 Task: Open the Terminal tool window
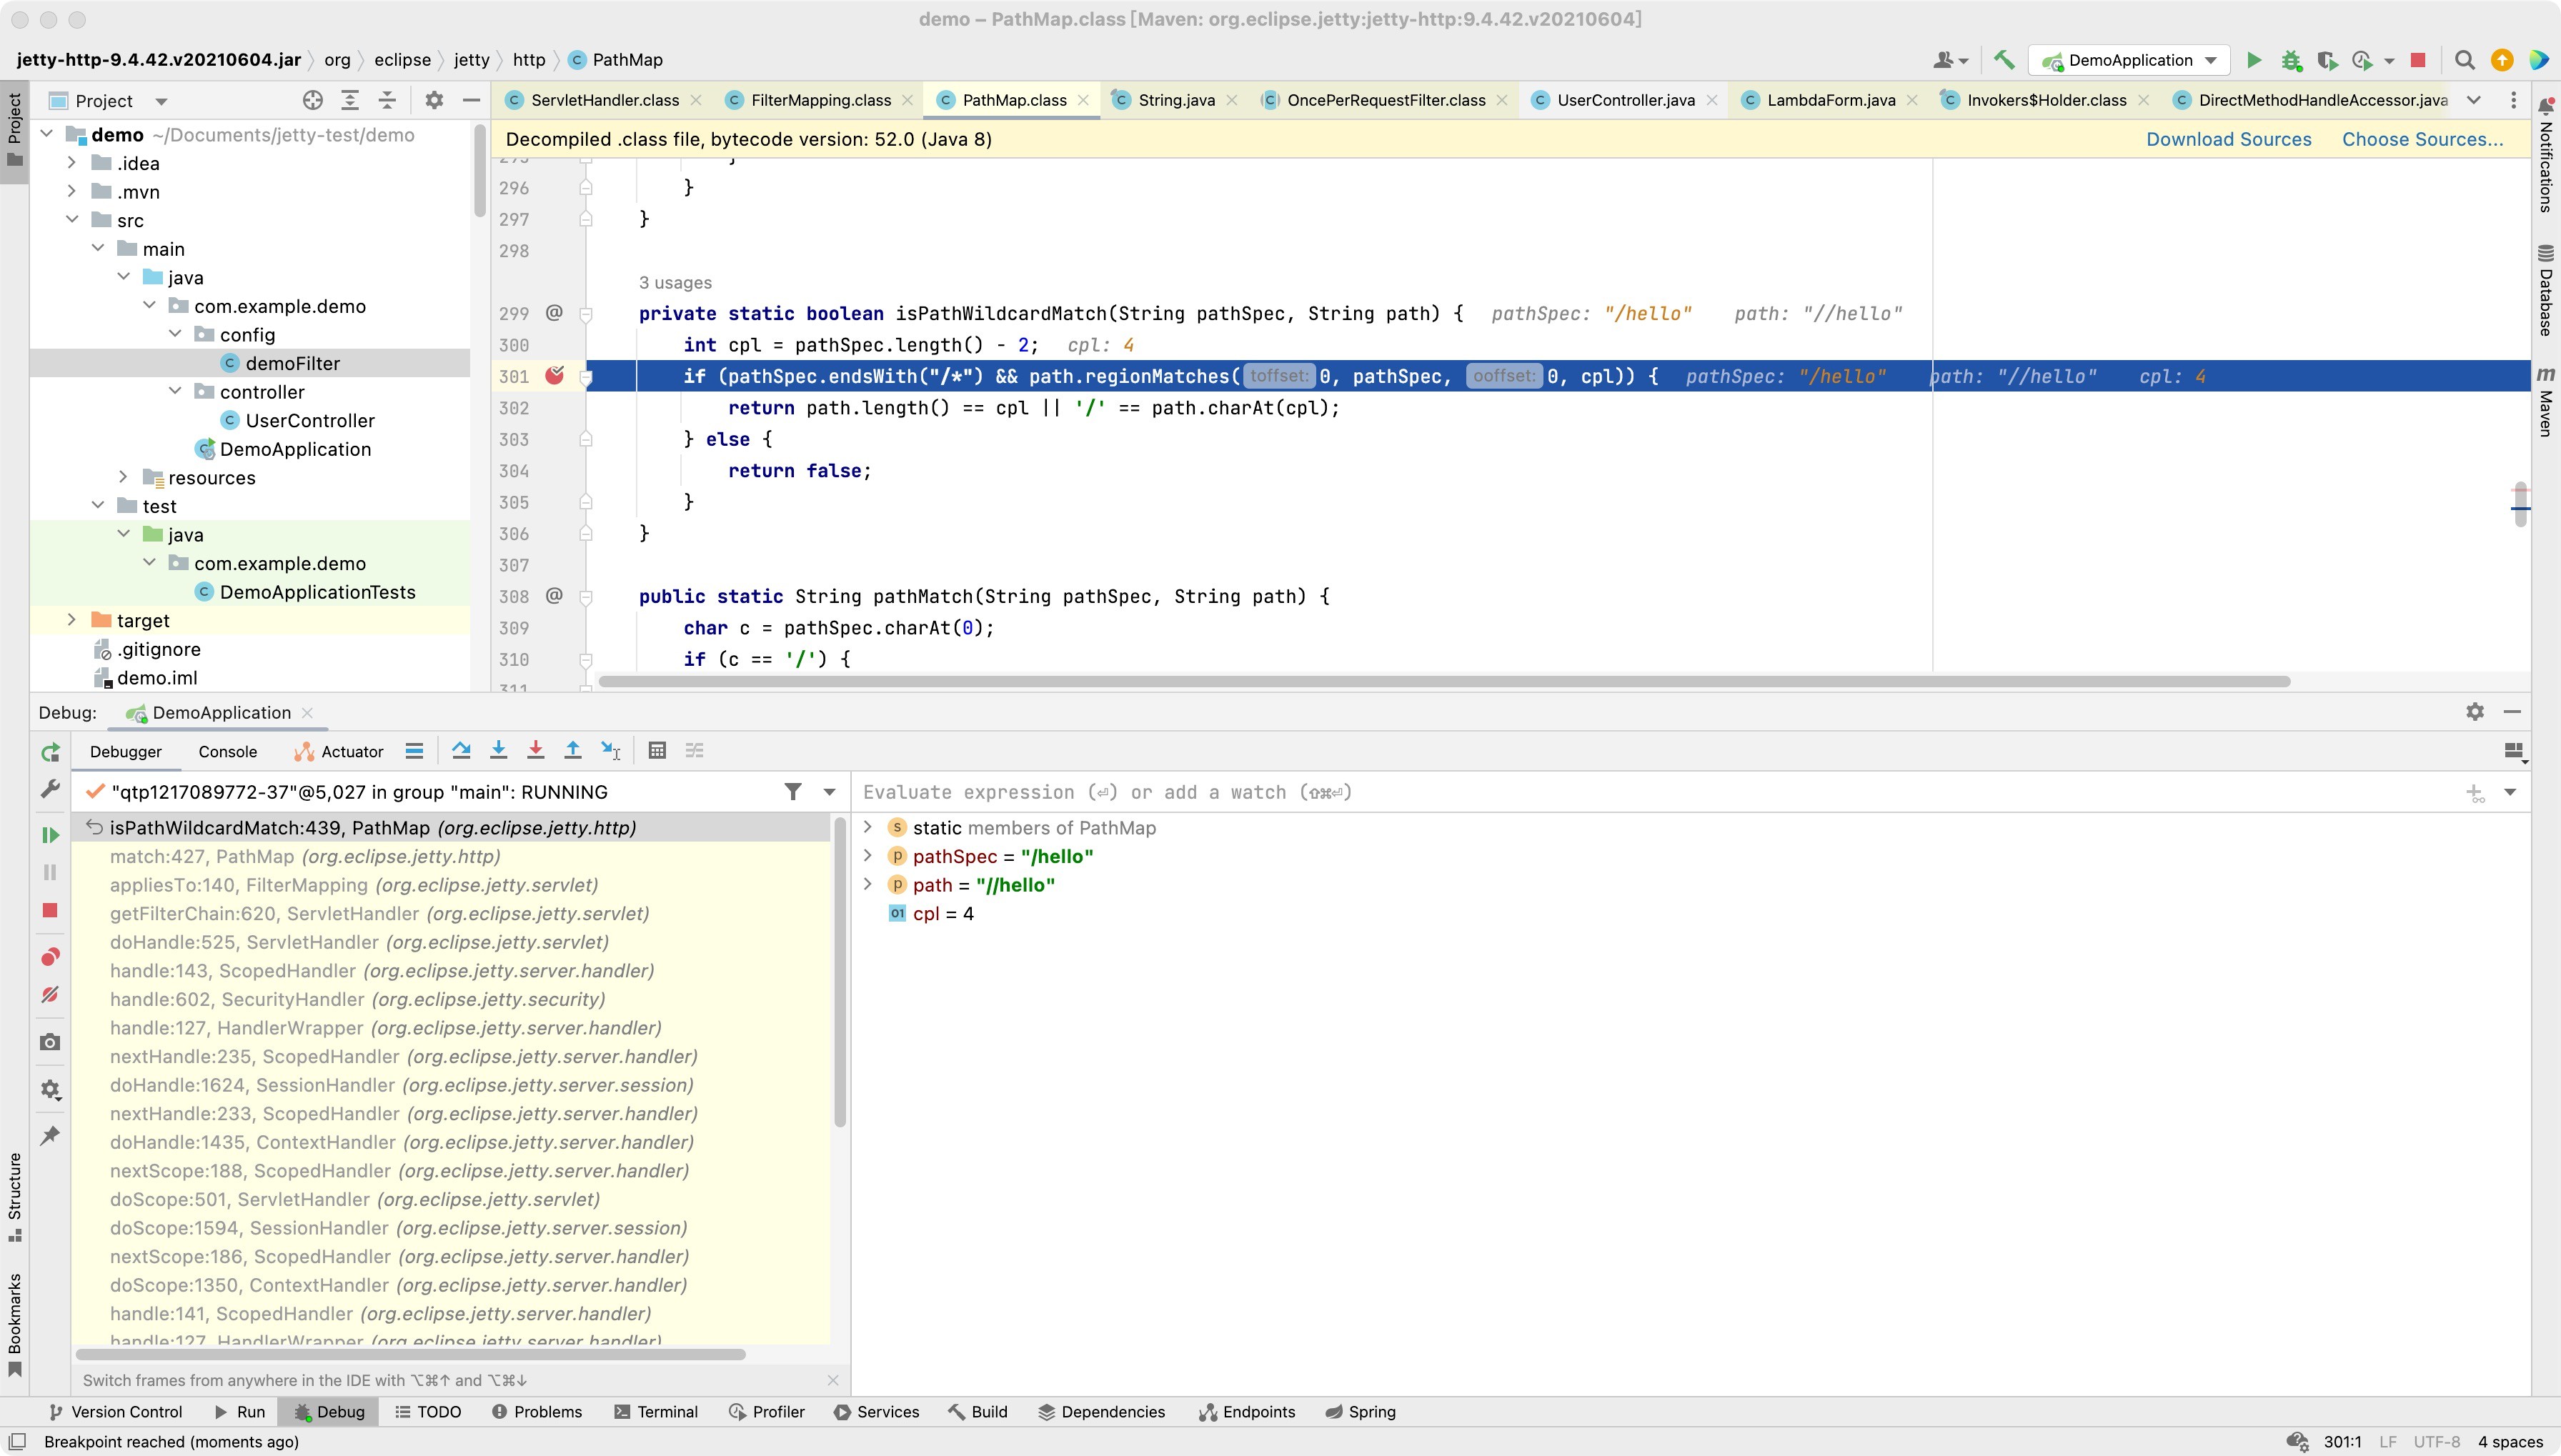click(x=656, y=1412)
